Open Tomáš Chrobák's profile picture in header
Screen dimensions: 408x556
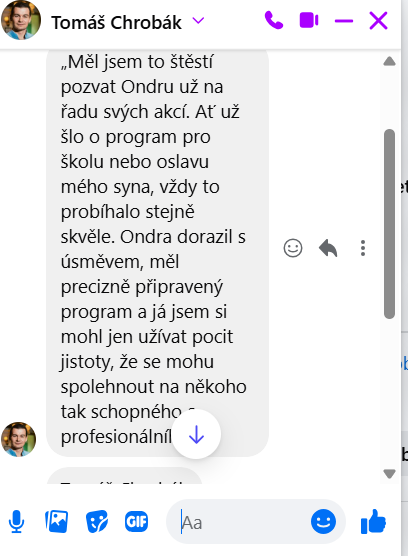[x=21, y=20]
